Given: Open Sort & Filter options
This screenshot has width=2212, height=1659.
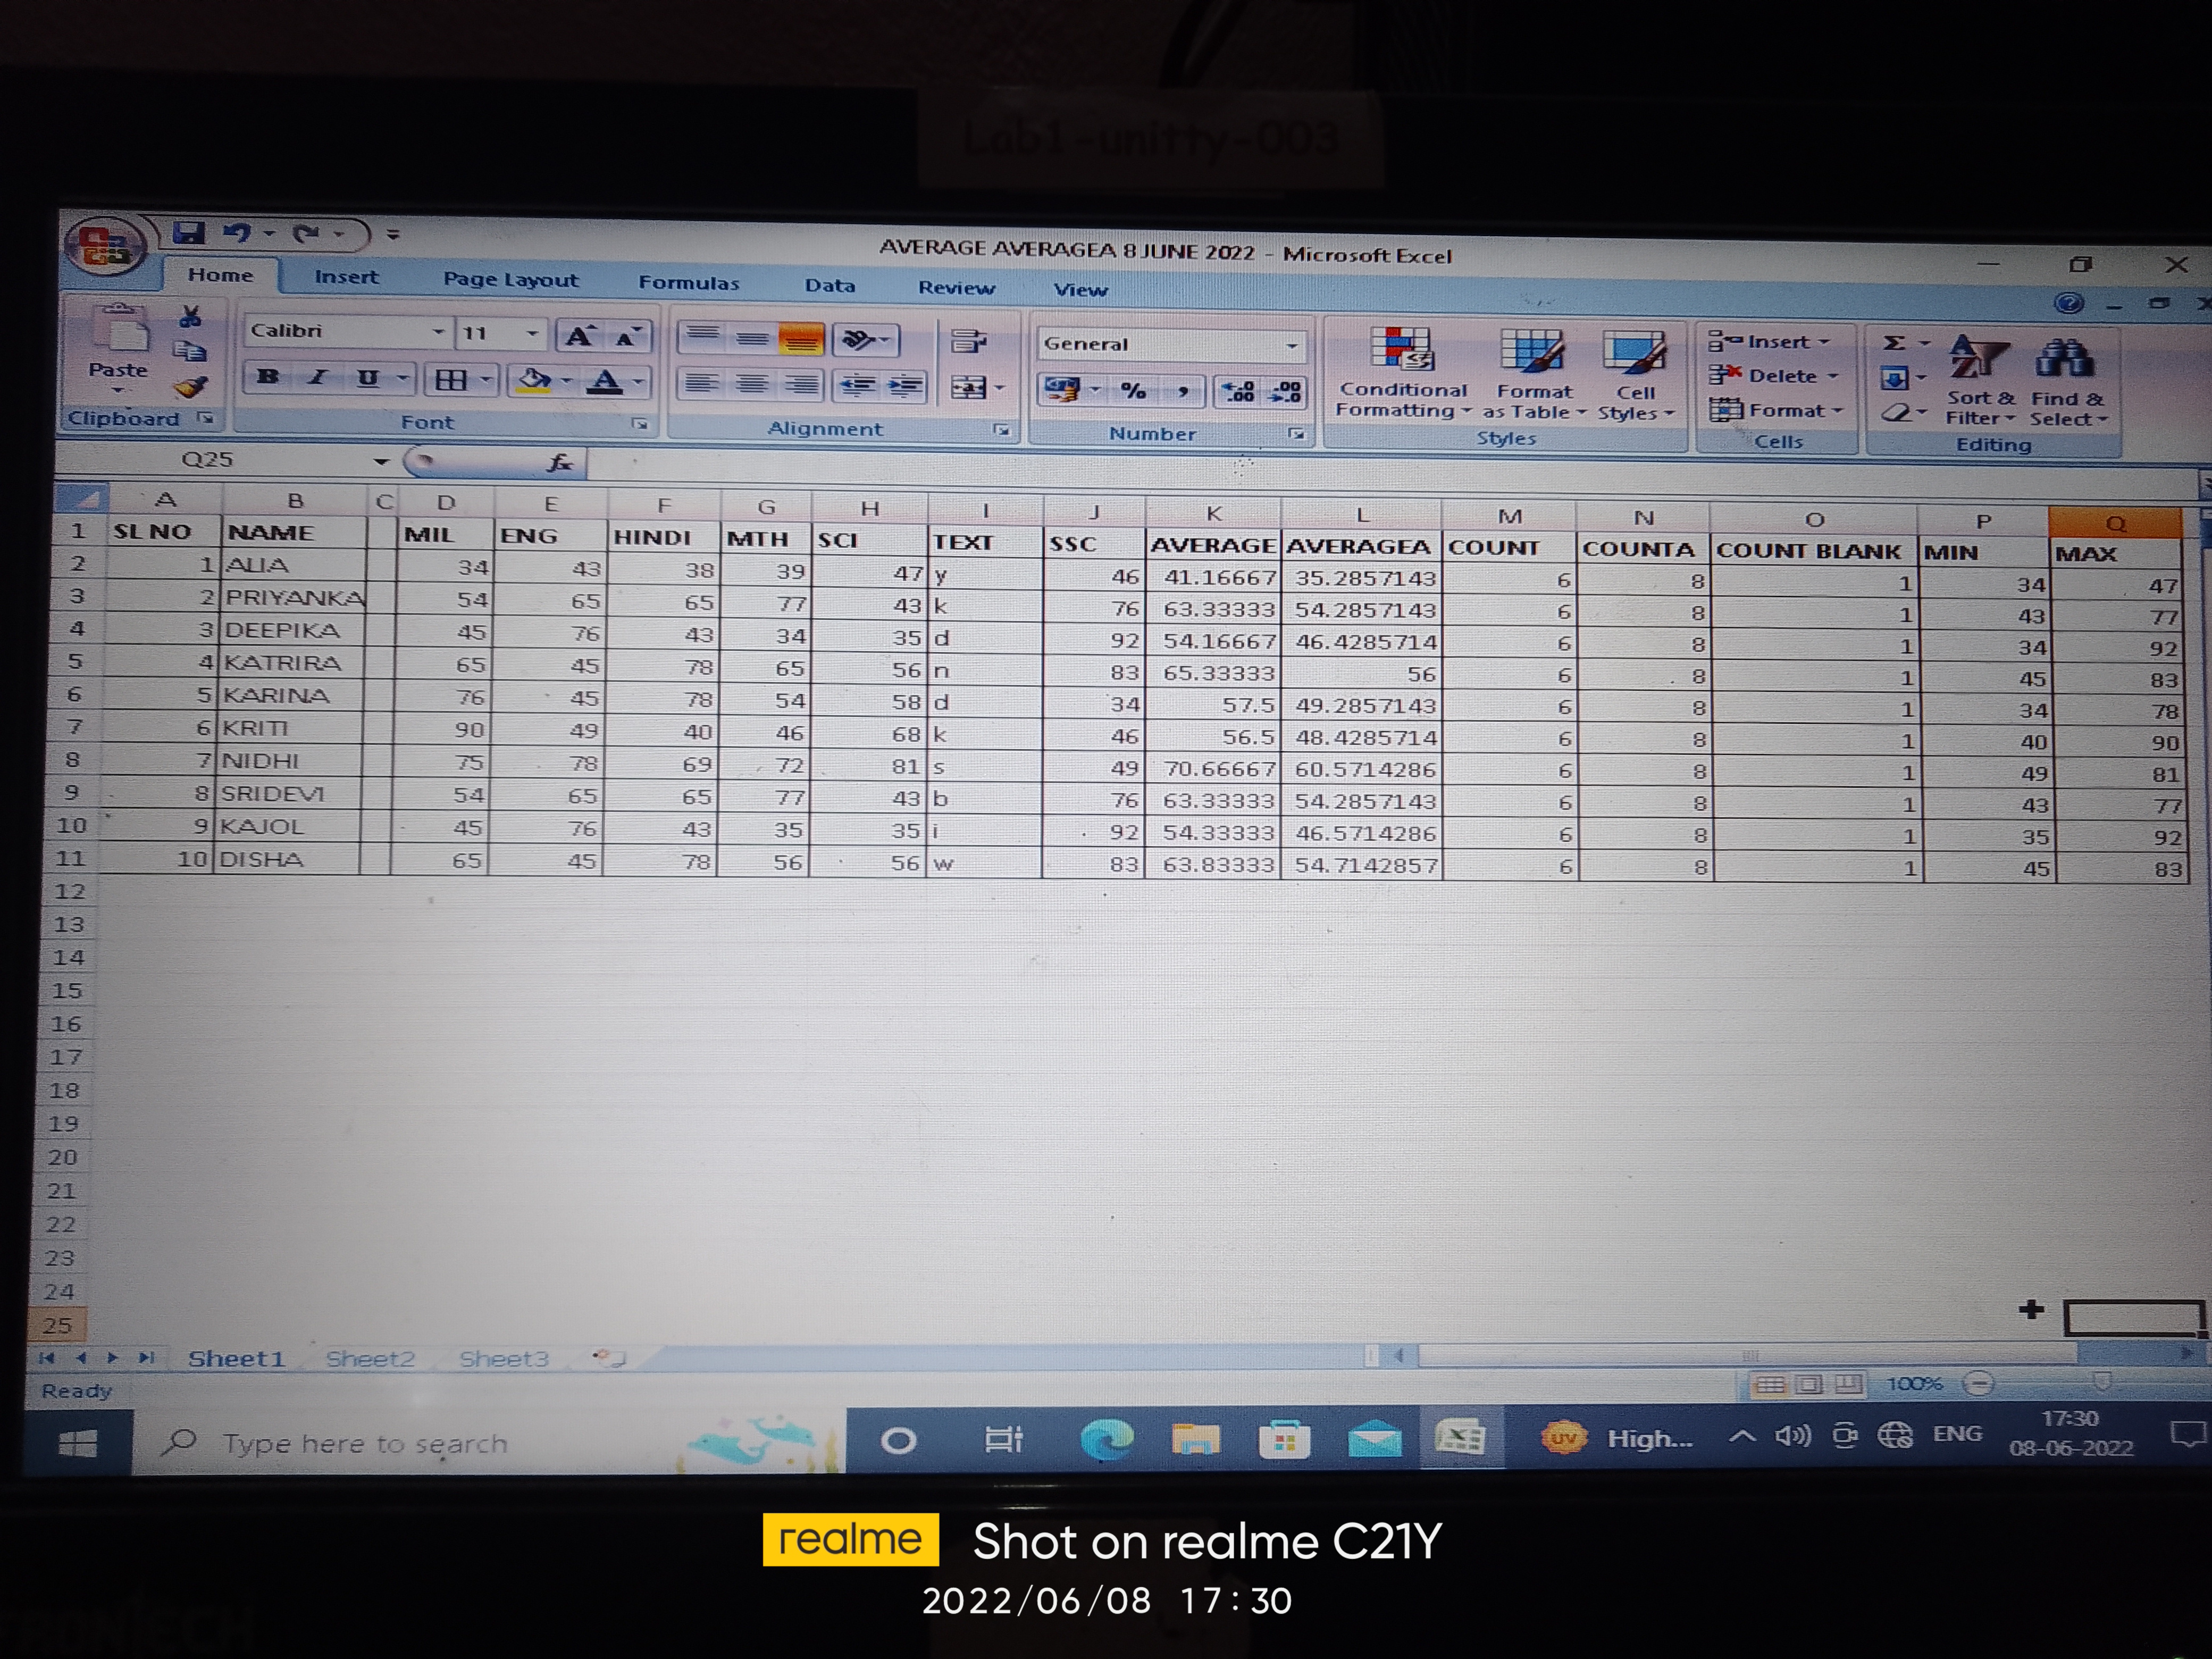Looking at the screenshot, I should tap(1979, 380).
